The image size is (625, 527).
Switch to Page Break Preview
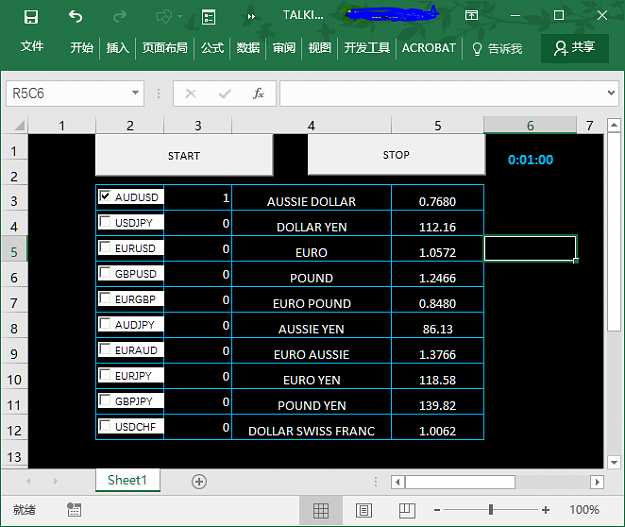click(x=407, y=510)
